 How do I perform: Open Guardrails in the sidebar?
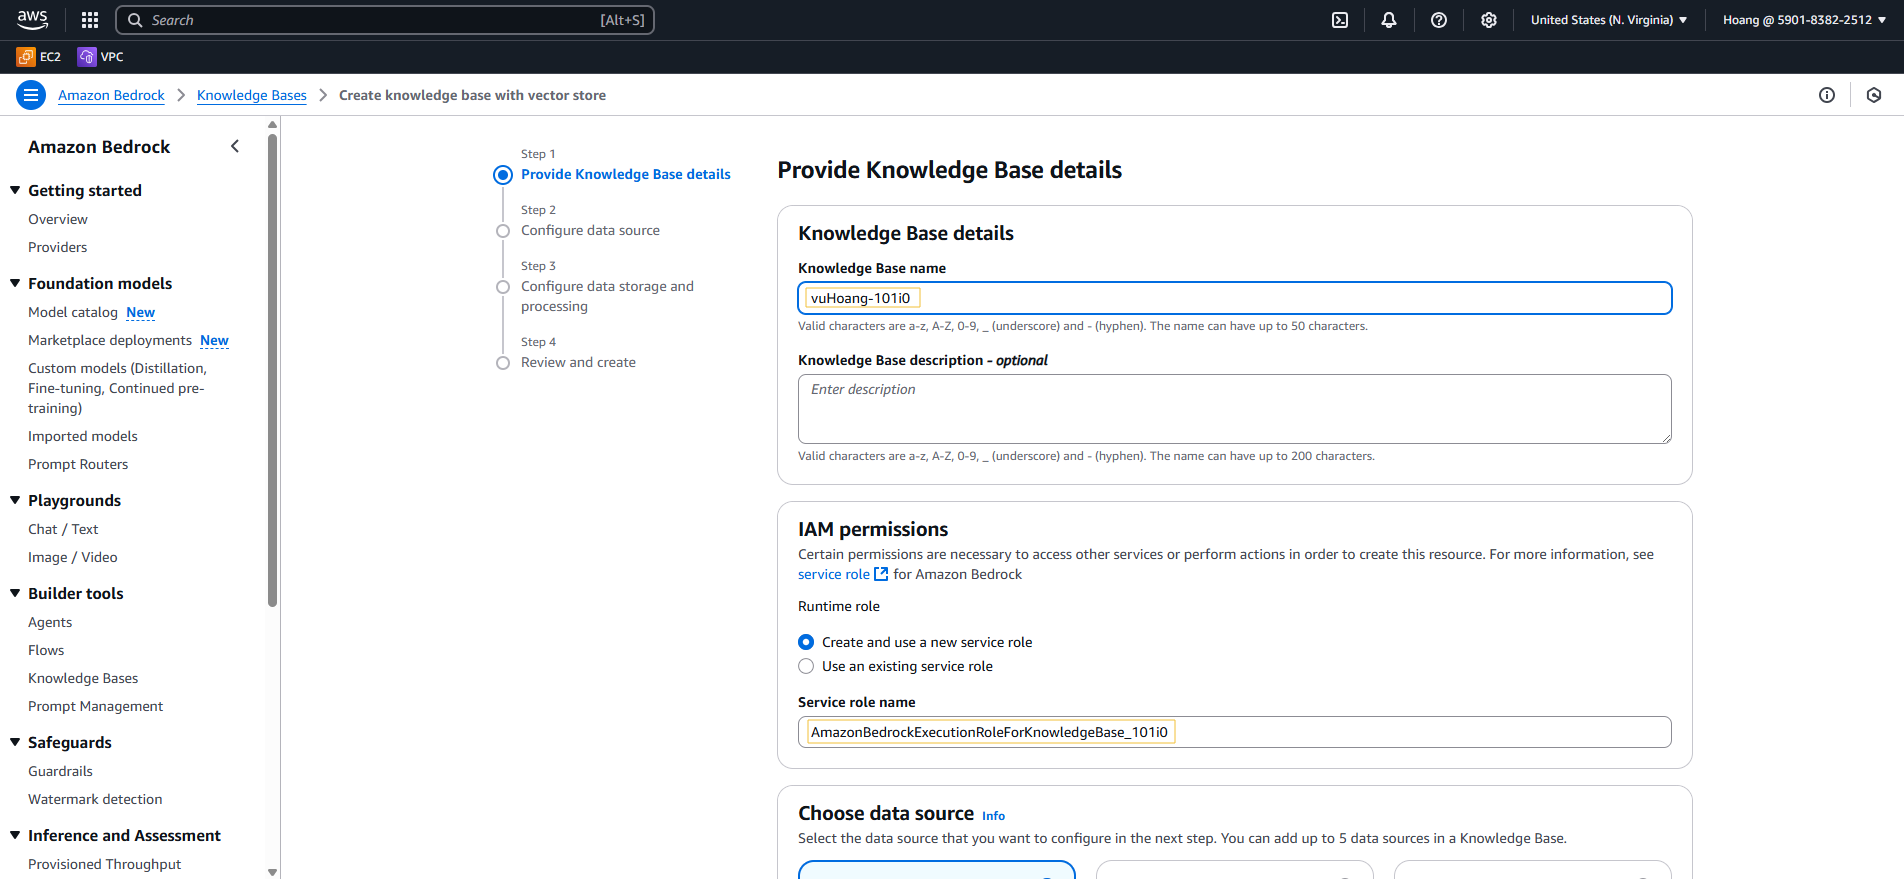point(60,771)
